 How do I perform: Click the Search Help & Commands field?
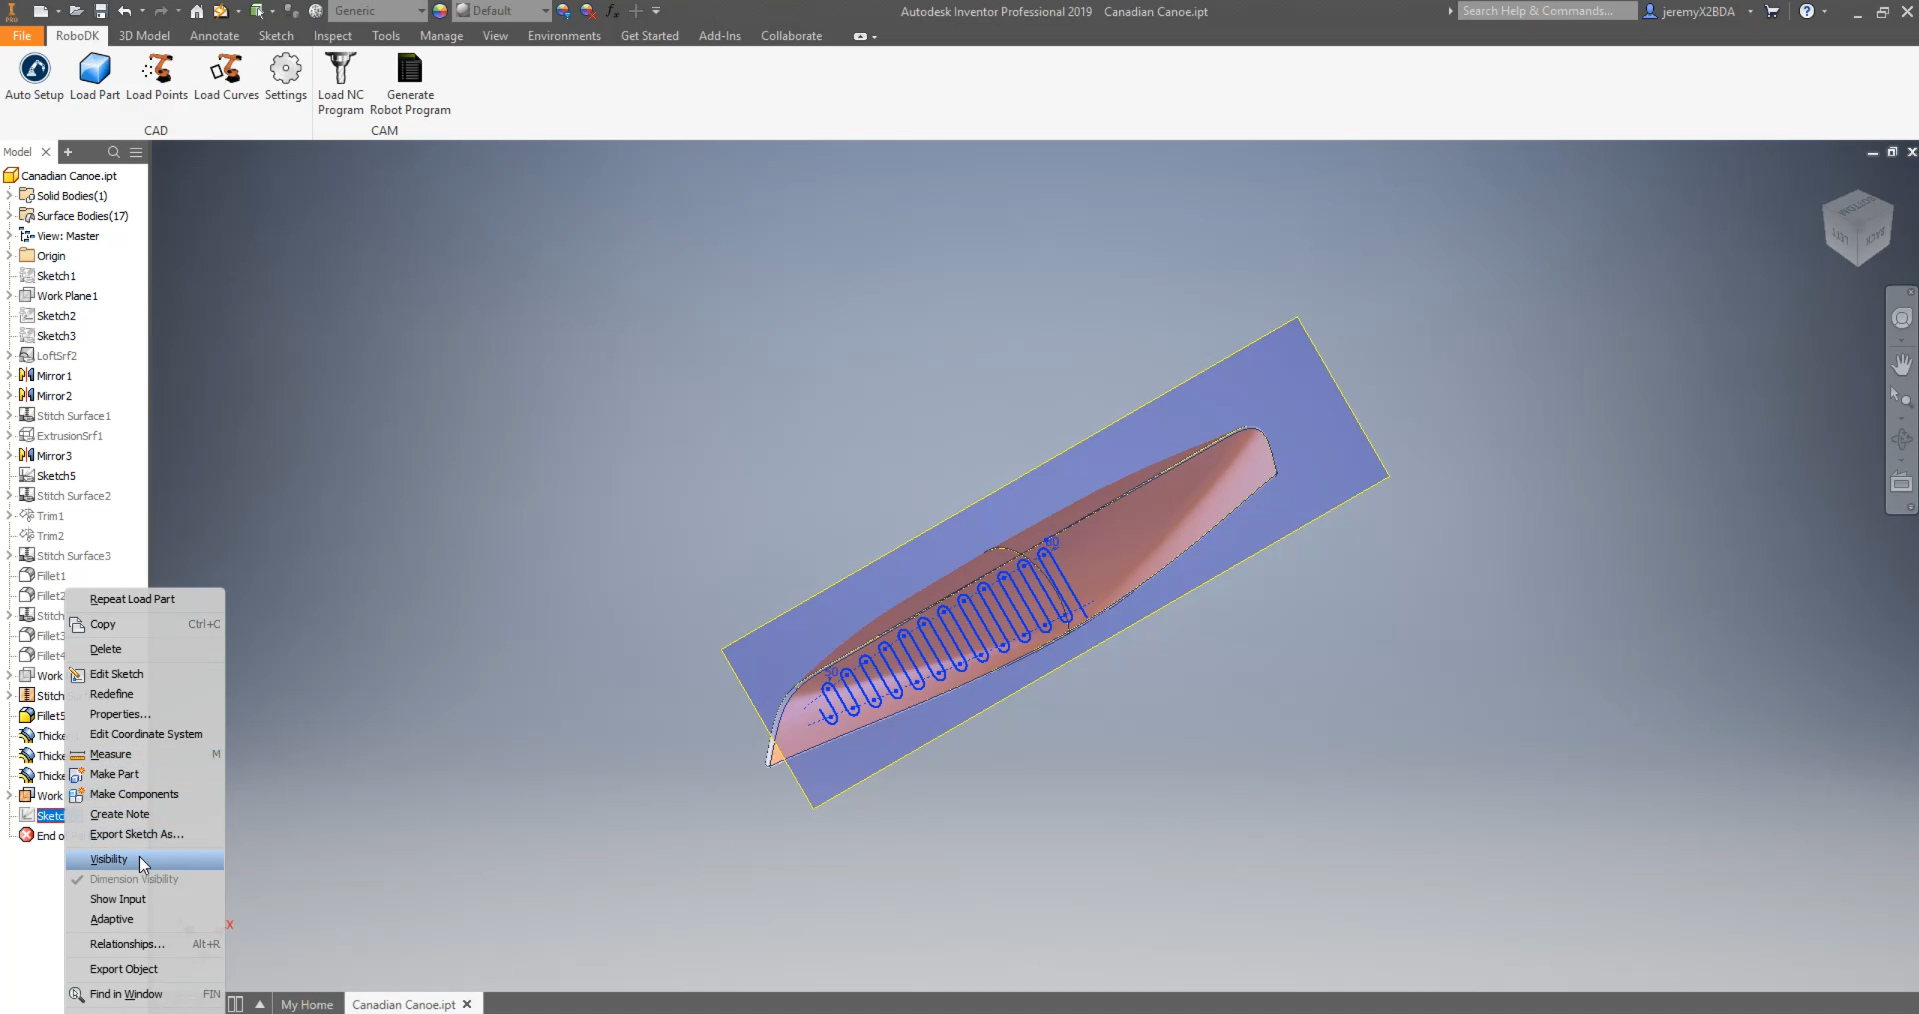pyautogui.click(x=1545, y=11)
